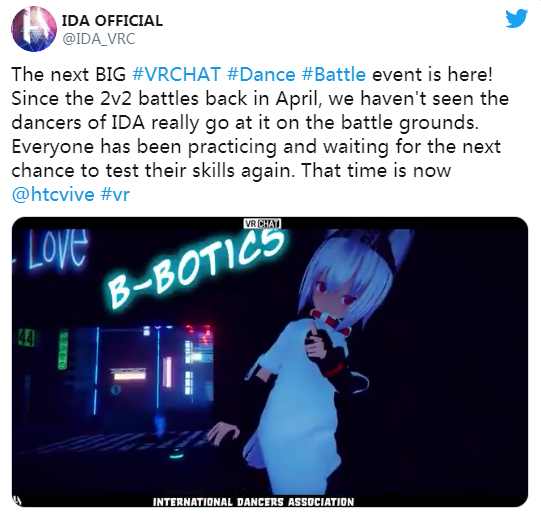Click the VRChat logo atop the video

tap(262, 224)
